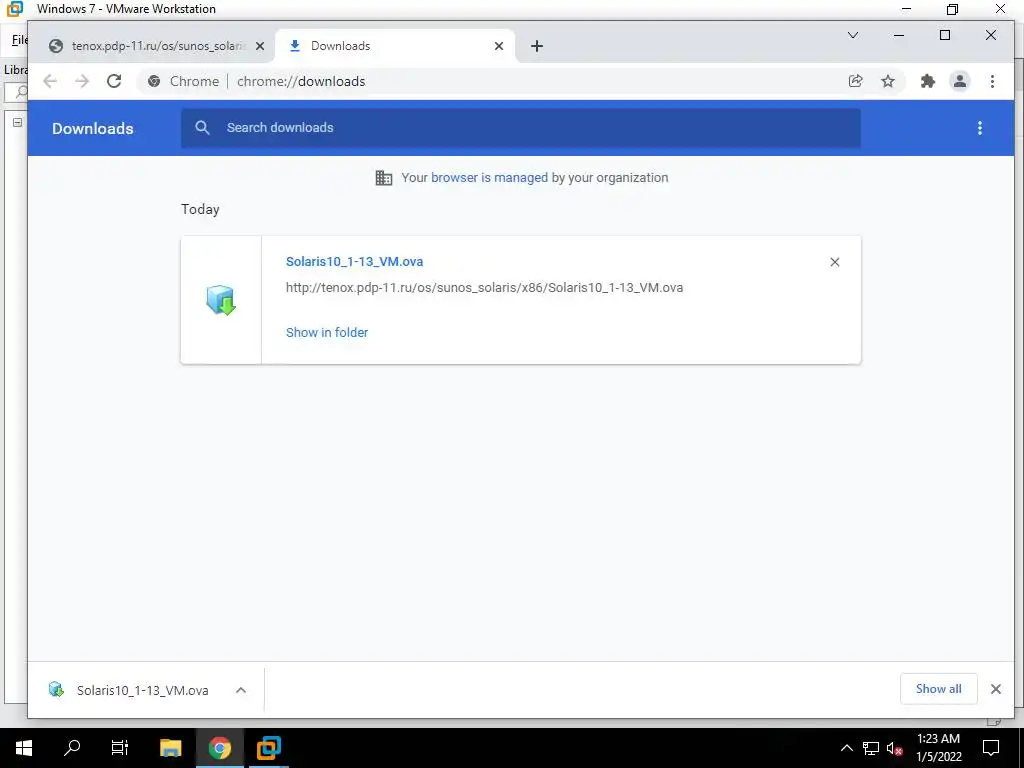1024x768 pixels.
Task: Go forward using Chrome's forward arrow
Action: click(82, 81)
